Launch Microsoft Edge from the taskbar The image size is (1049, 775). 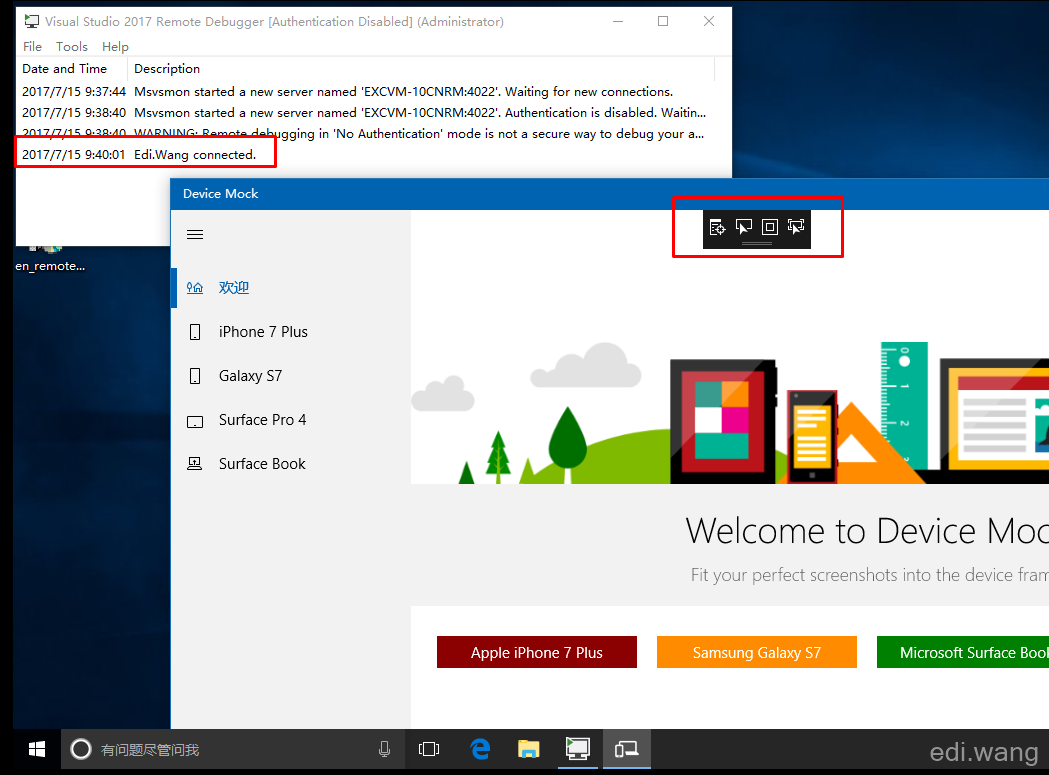[x=480, y=750]
